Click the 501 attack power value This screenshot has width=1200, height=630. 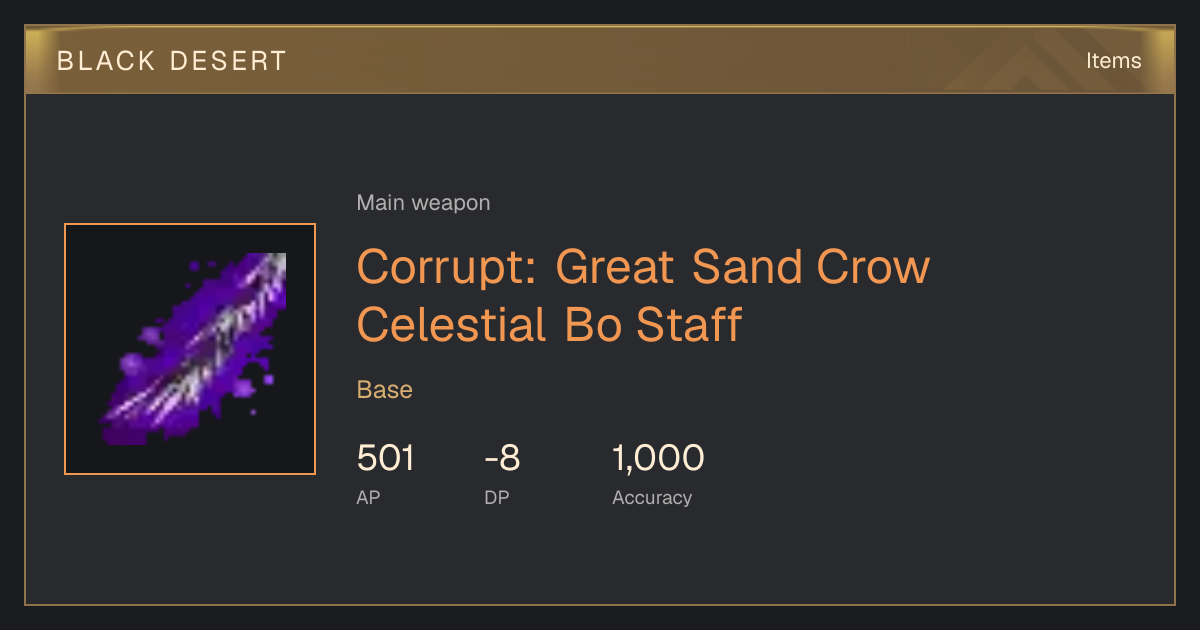(385, 458)
